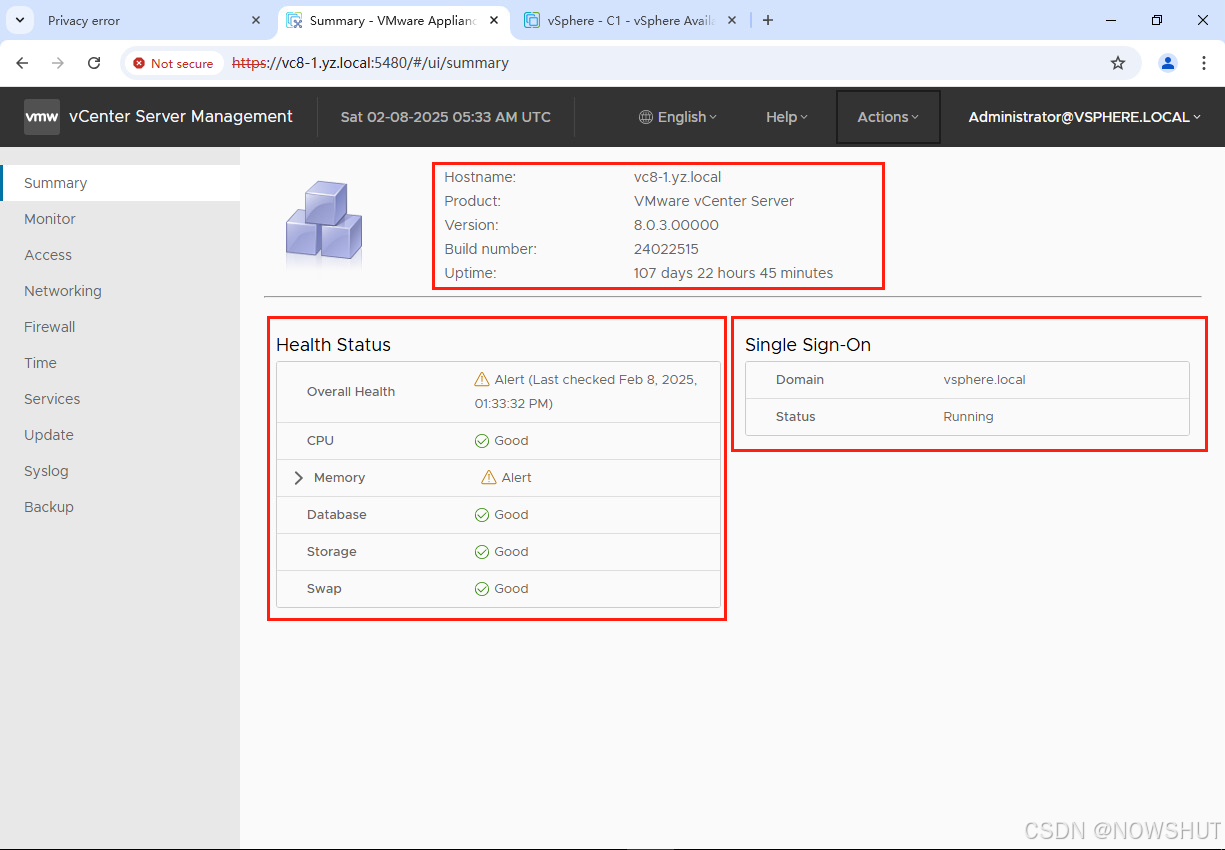
Task: Click version value 8.0.3.00000
Action: tap(676, 225)
